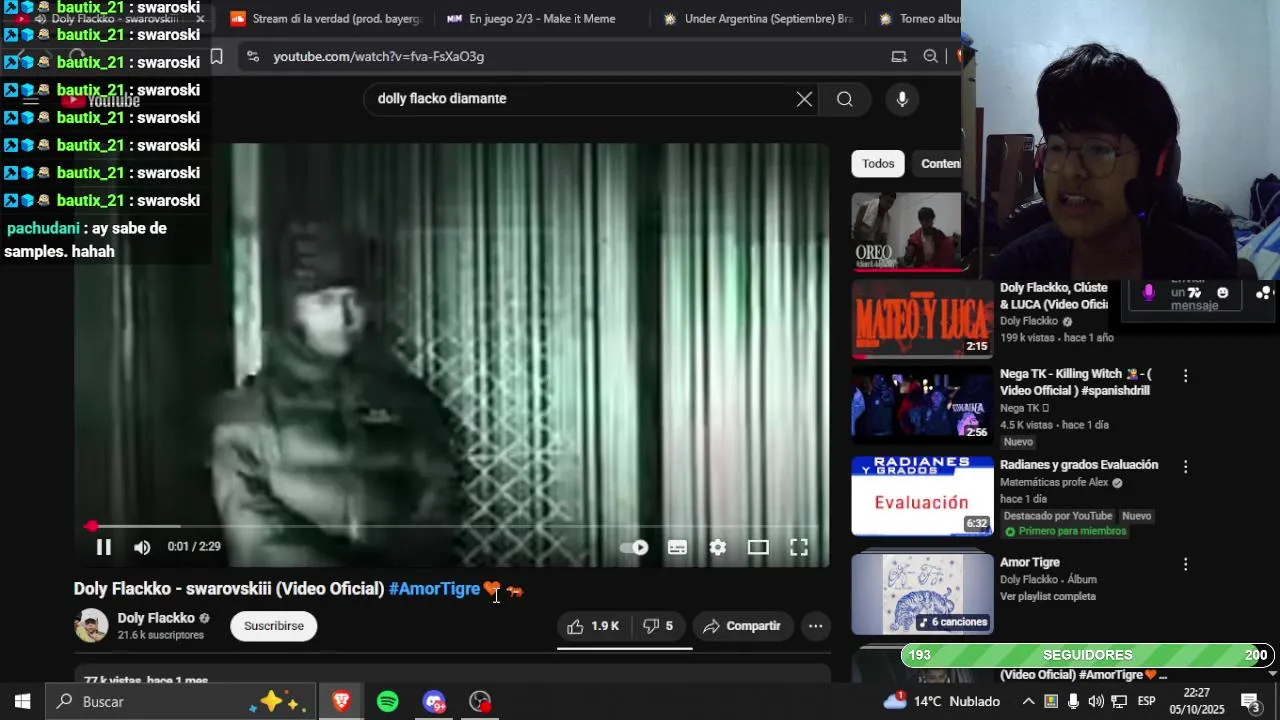
Task: Click the cast/install icon in the address bar
Action: click(x=899, y=57)
